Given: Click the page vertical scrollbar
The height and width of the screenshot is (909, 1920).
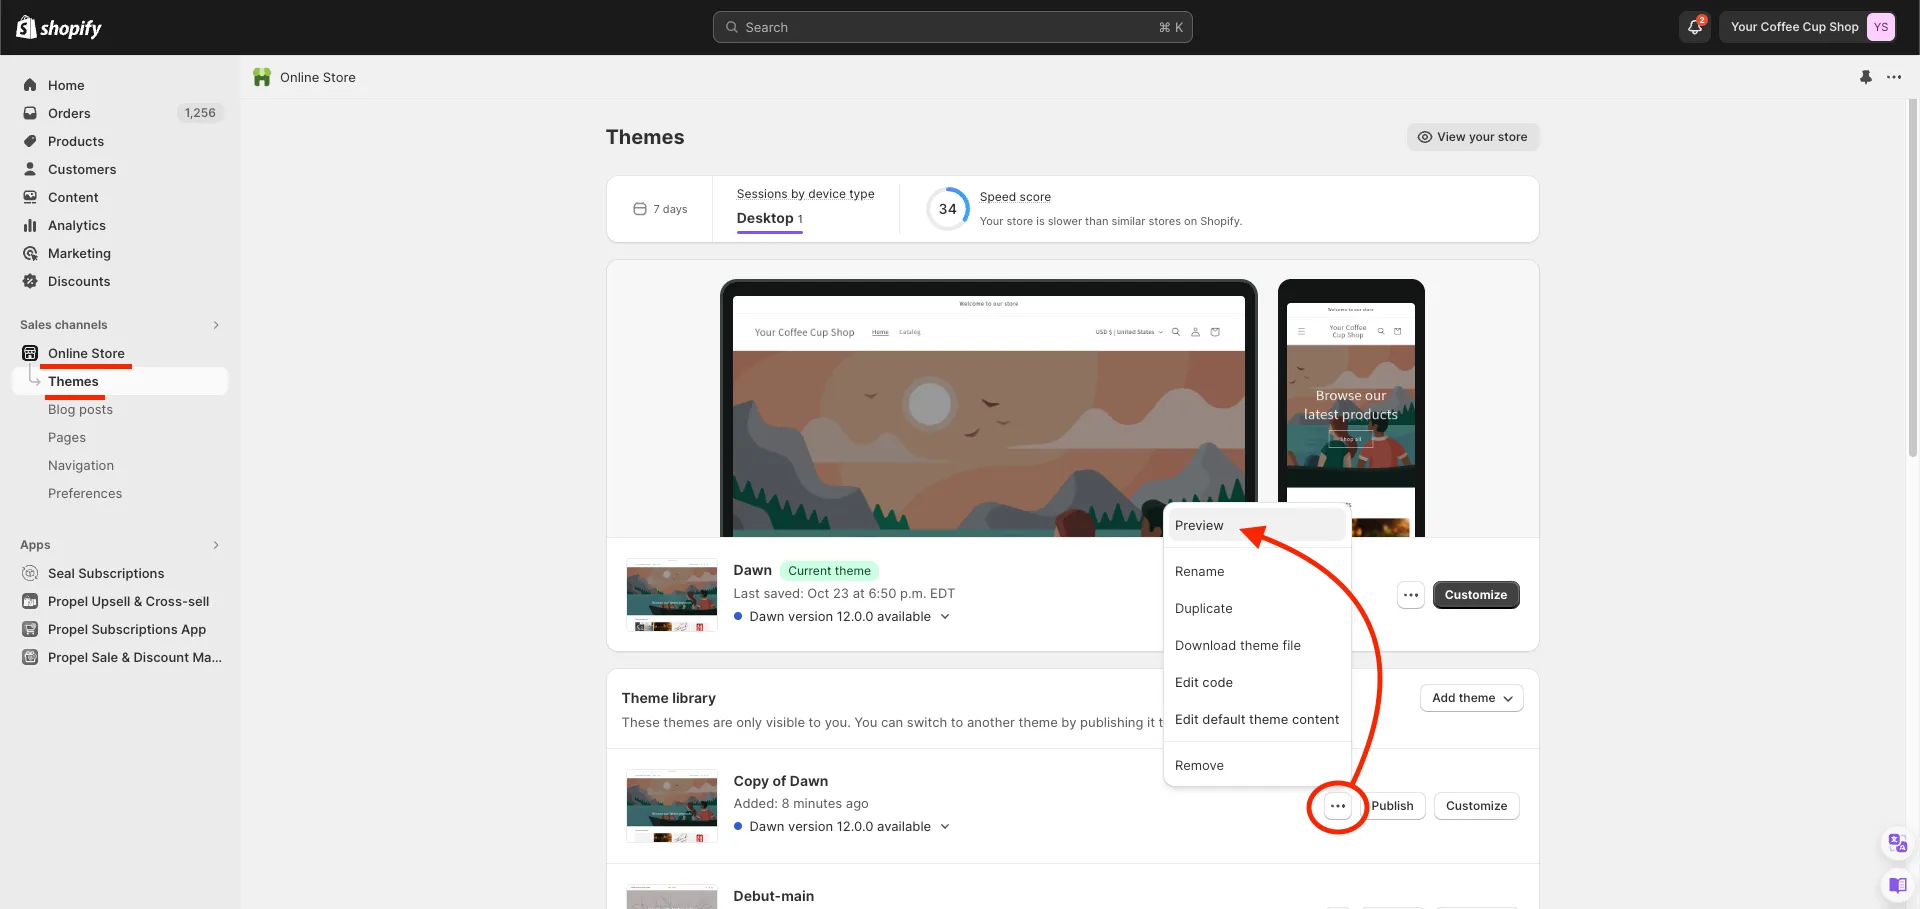Looking at the screenshot, I should click(1913, 280).
